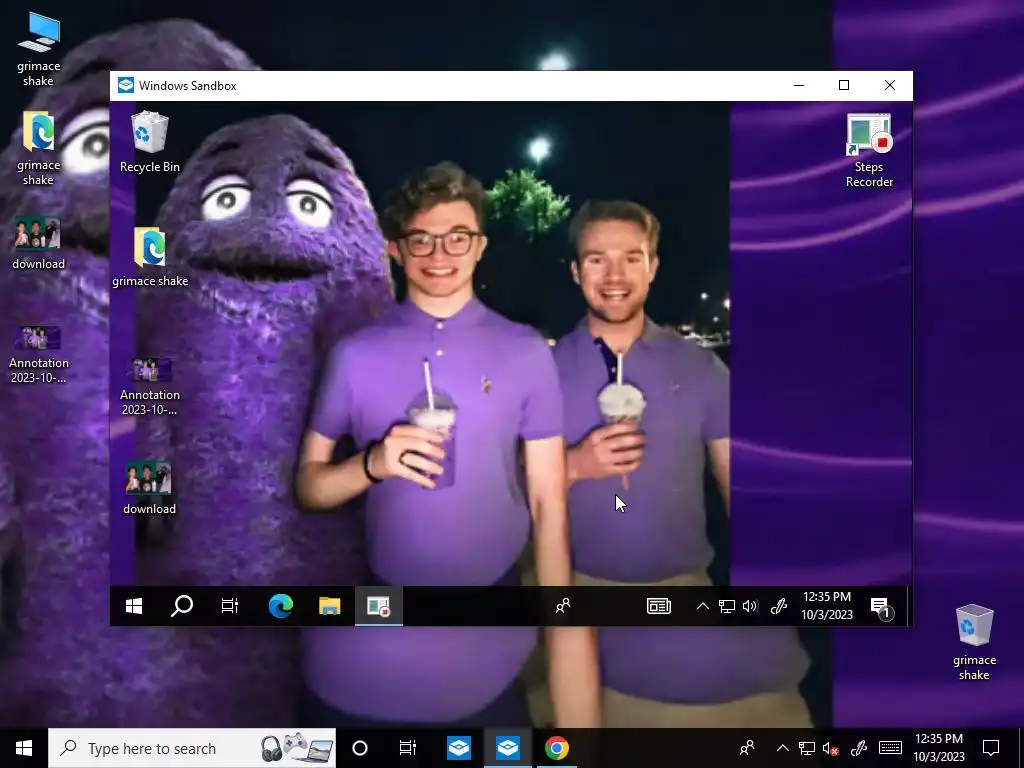Open the pen workspace icon in the Sandbox tray
This screenshot has height=768, width=1024.
pyautogui.click(x=778, y=606)
